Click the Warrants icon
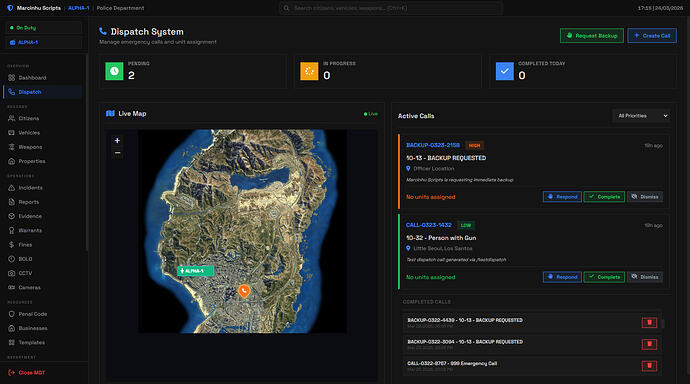The image size is (690, 384). (x=11, y=230)
